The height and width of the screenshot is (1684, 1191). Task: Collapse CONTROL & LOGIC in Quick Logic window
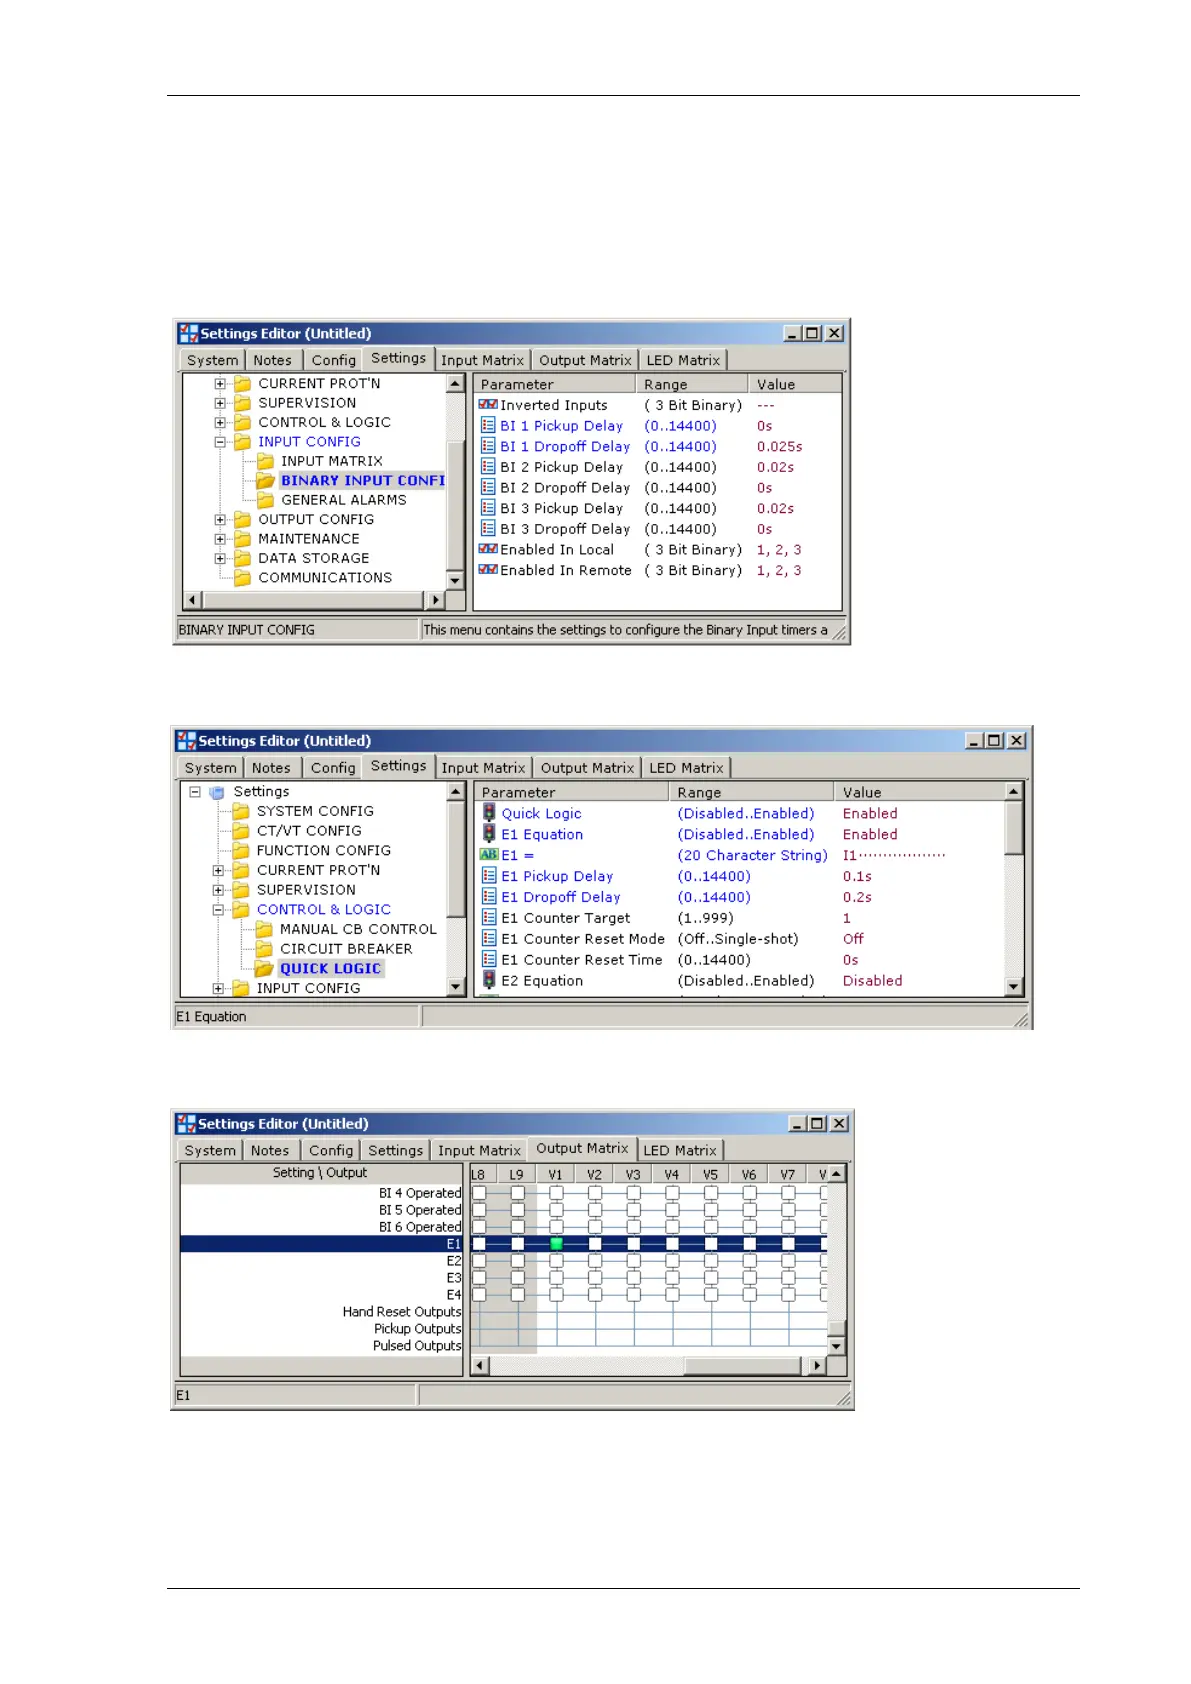coord(218,910)
